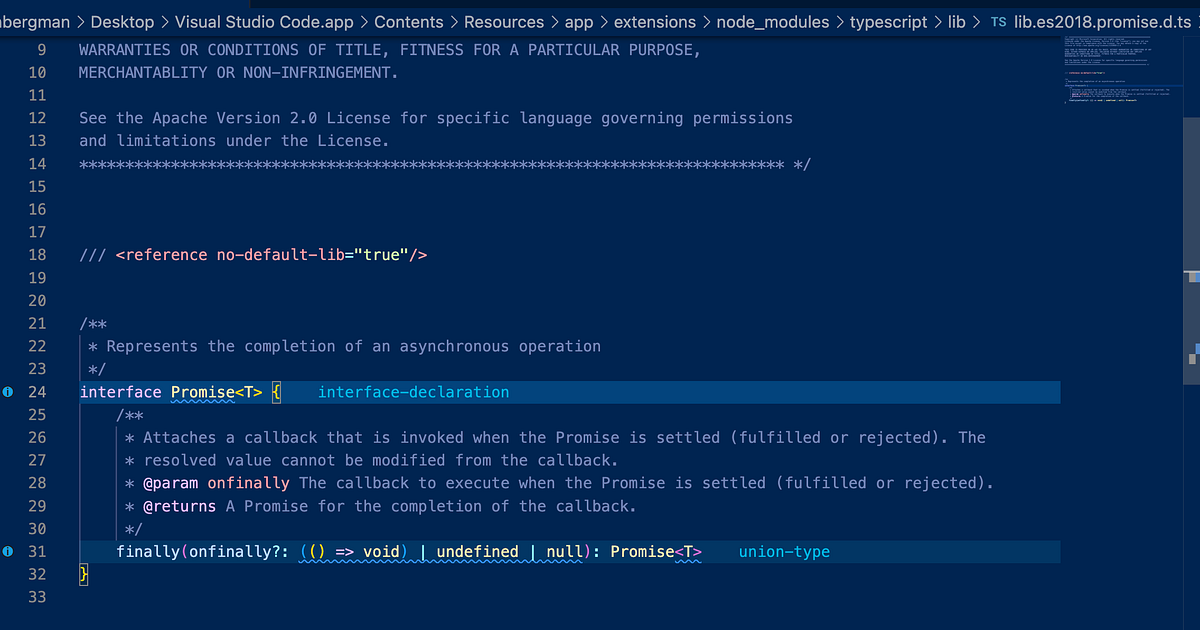
Task: Click line number 21 in the gutter
Action: pos(37,323)
